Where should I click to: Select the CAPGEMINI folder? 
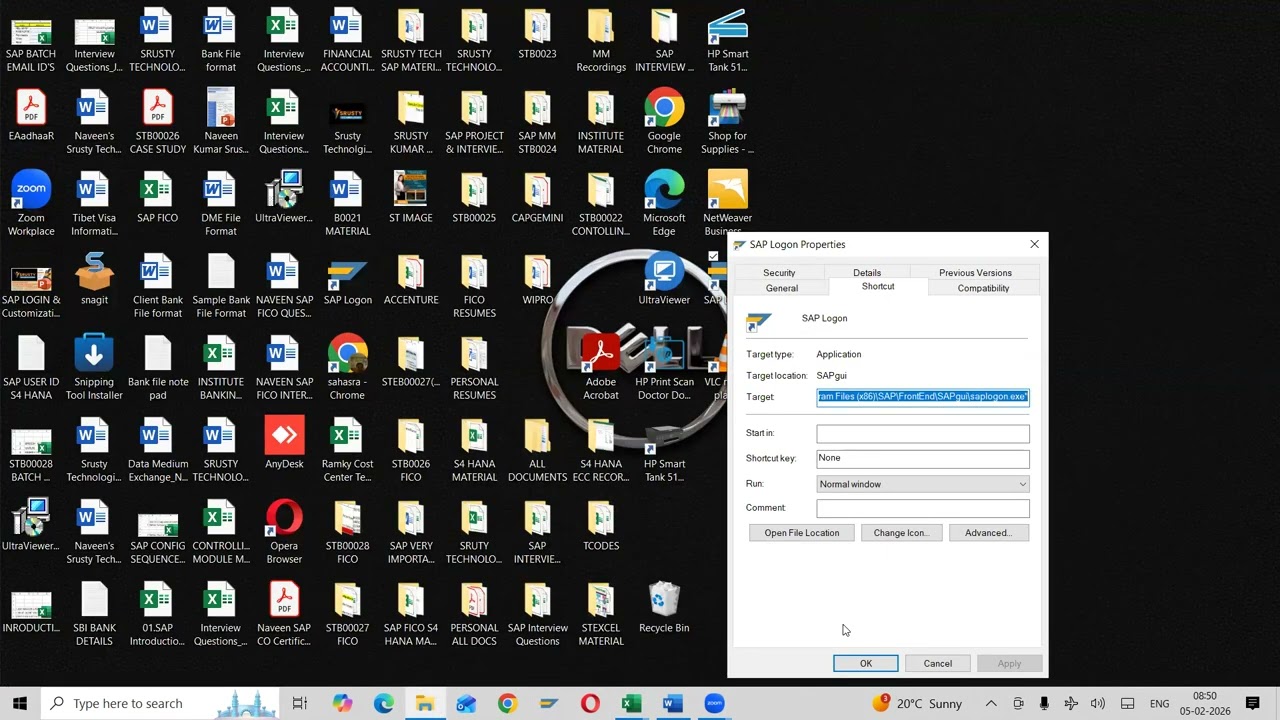pyautogui.click(x=537, y=199)
